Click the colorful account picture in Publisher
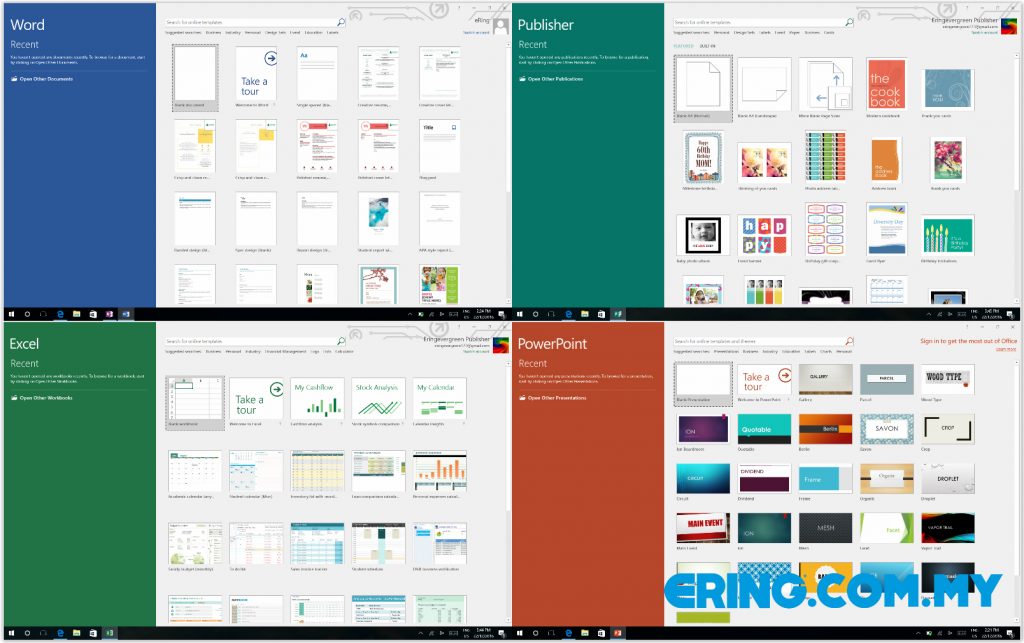 coord(1009,26)
